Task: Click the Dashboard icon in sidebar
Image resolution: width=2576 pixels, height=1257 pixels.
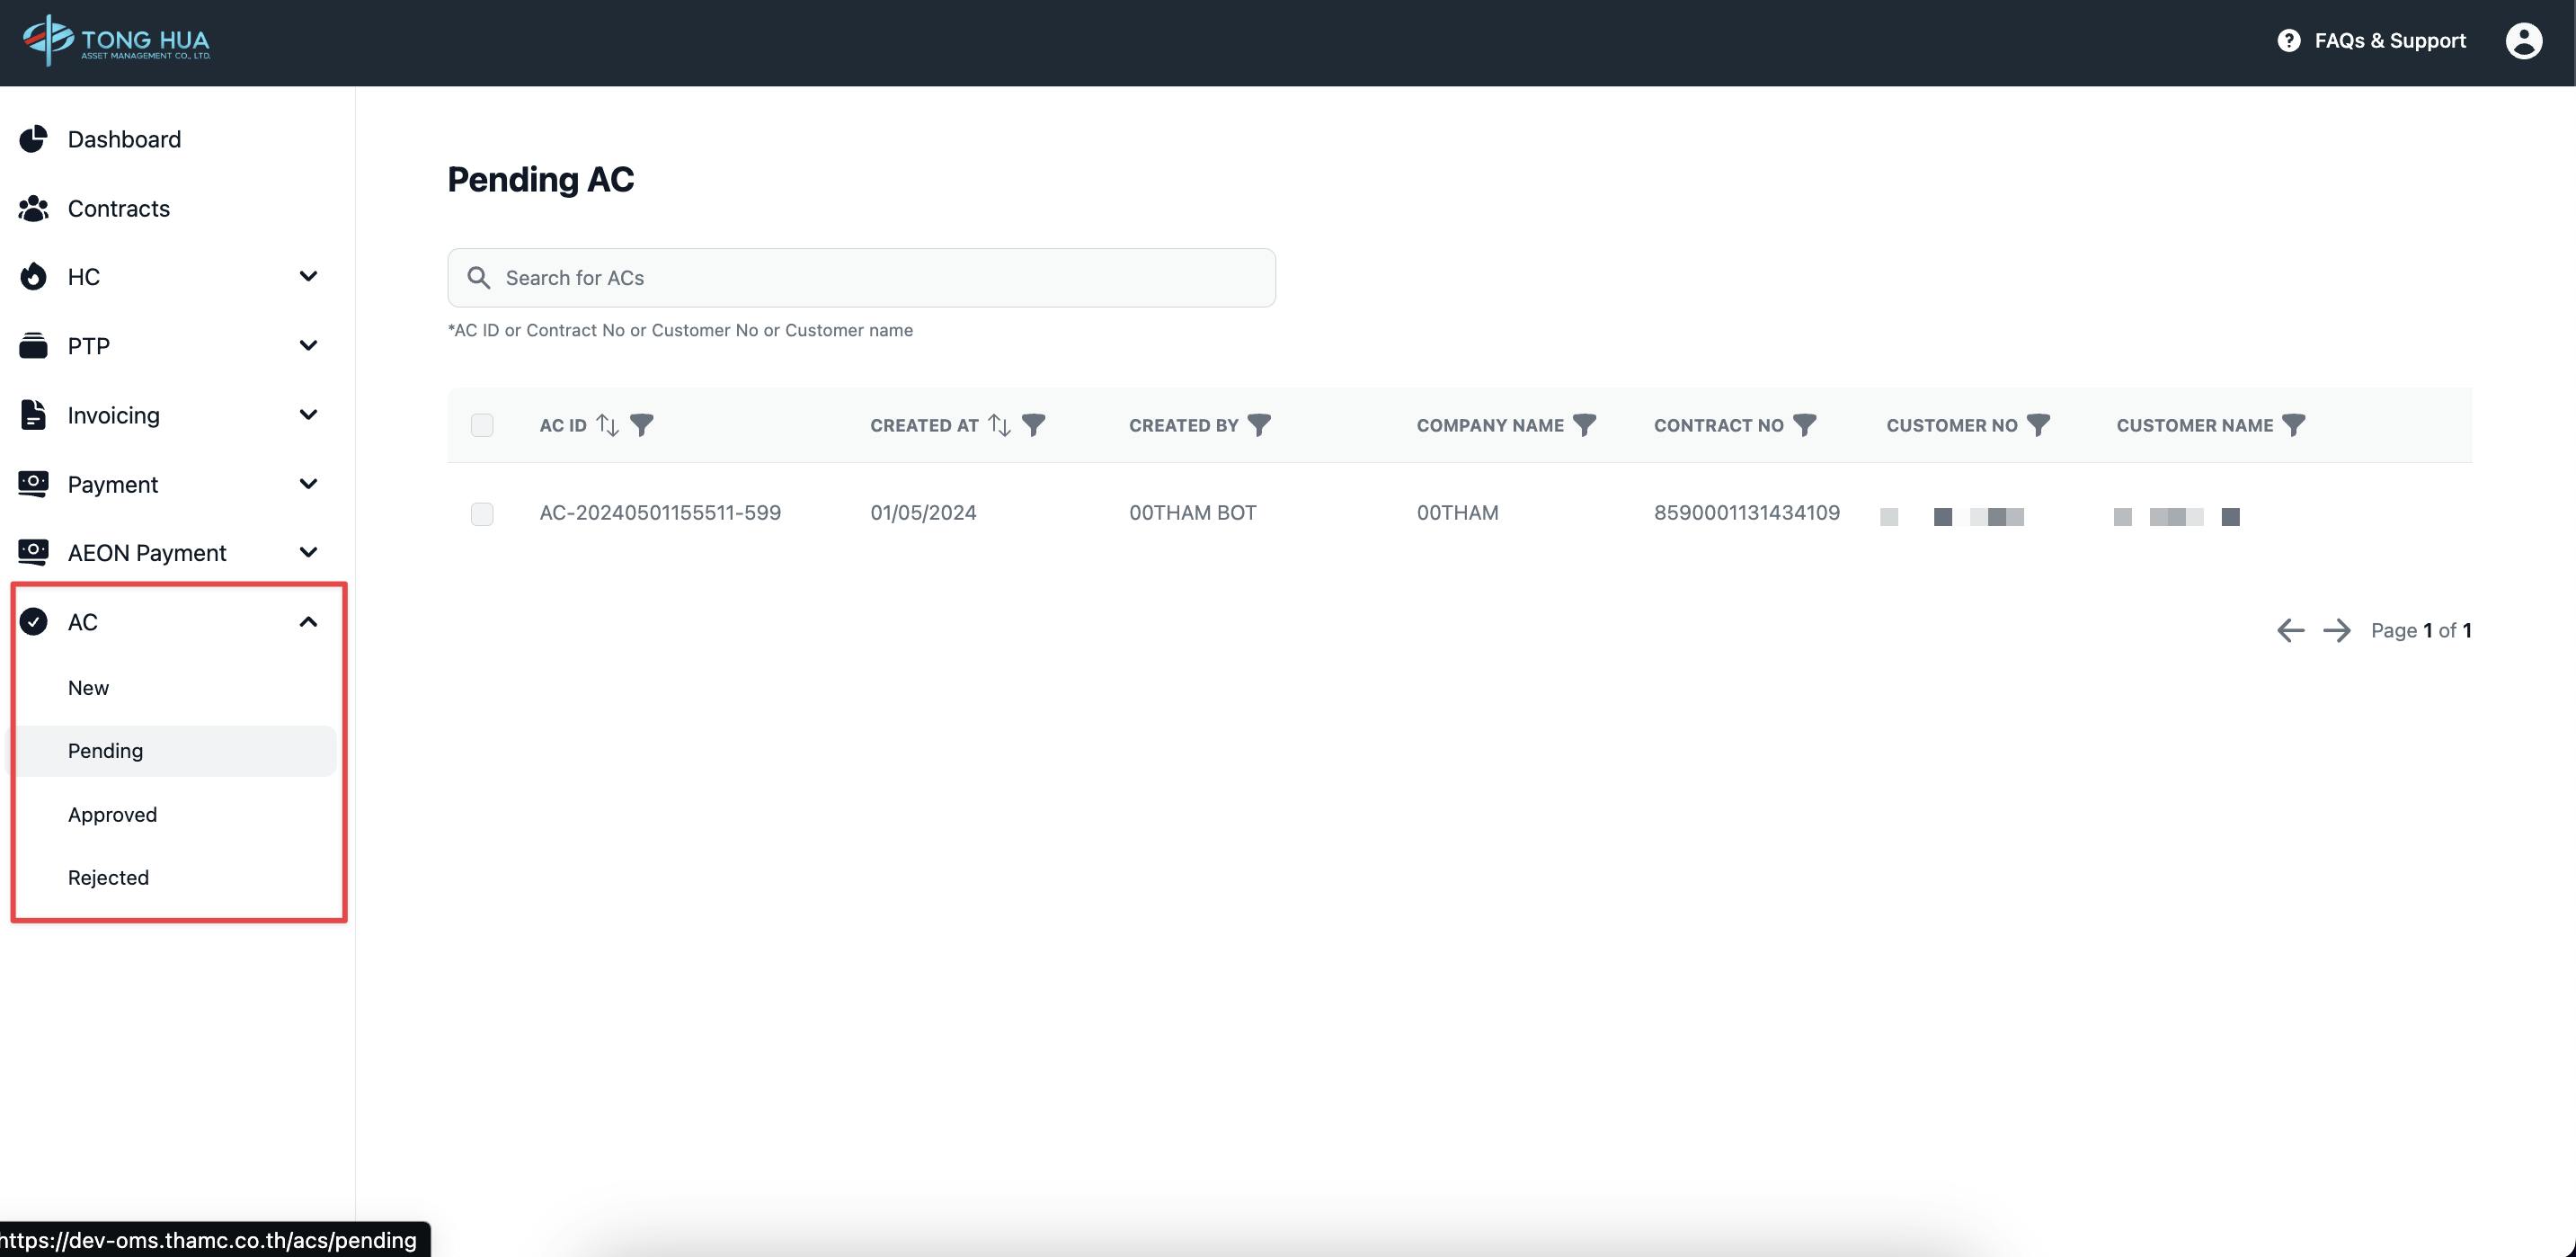Action: (x=31, y=139)
